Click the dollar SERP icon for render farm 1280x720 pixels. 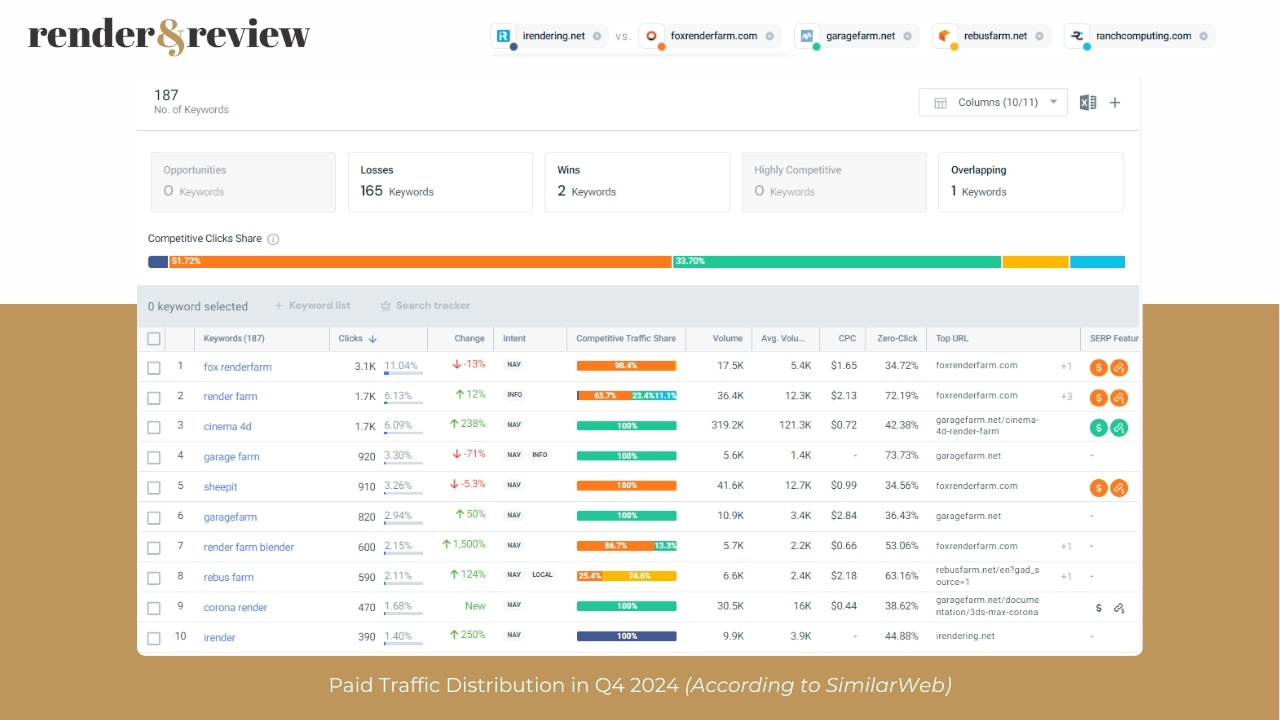click(1098, 397)
